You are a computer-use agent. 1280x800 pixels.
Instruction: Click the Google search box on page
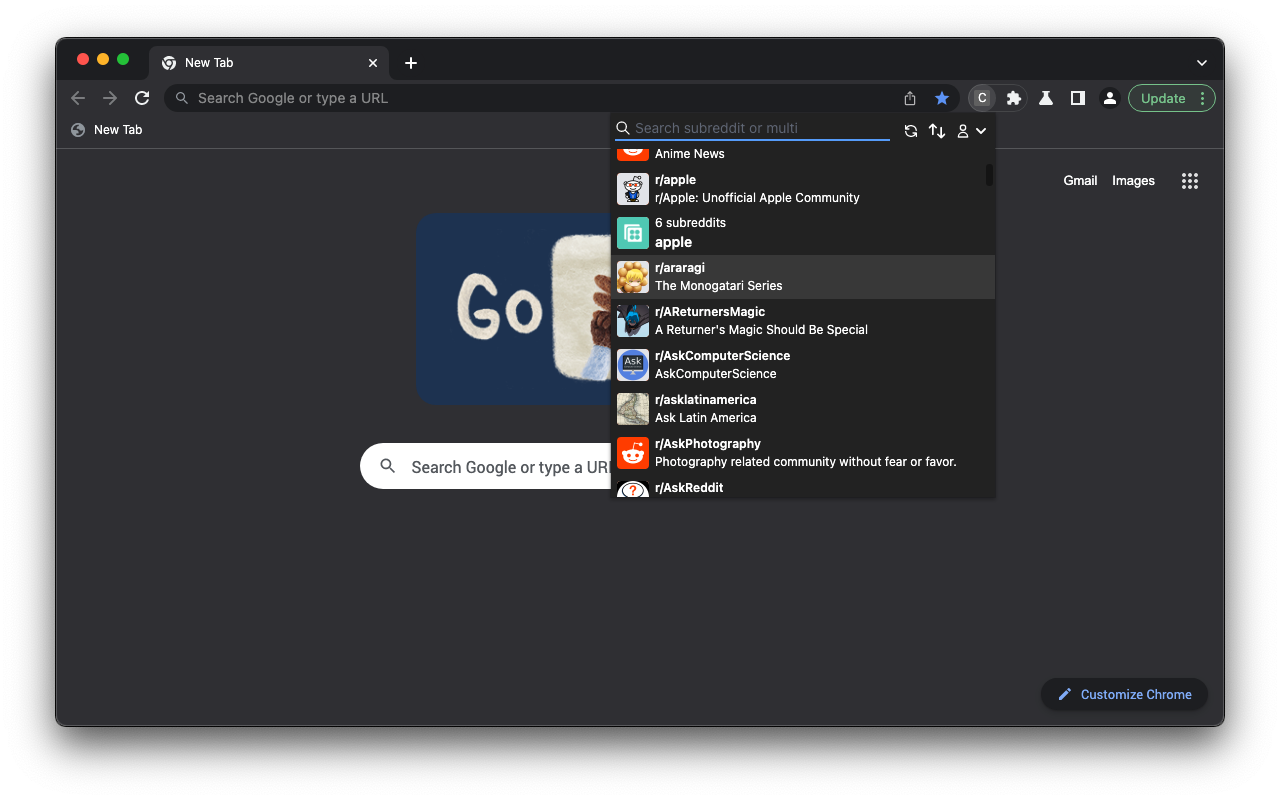pyautogui.click(x=486, y=467)
